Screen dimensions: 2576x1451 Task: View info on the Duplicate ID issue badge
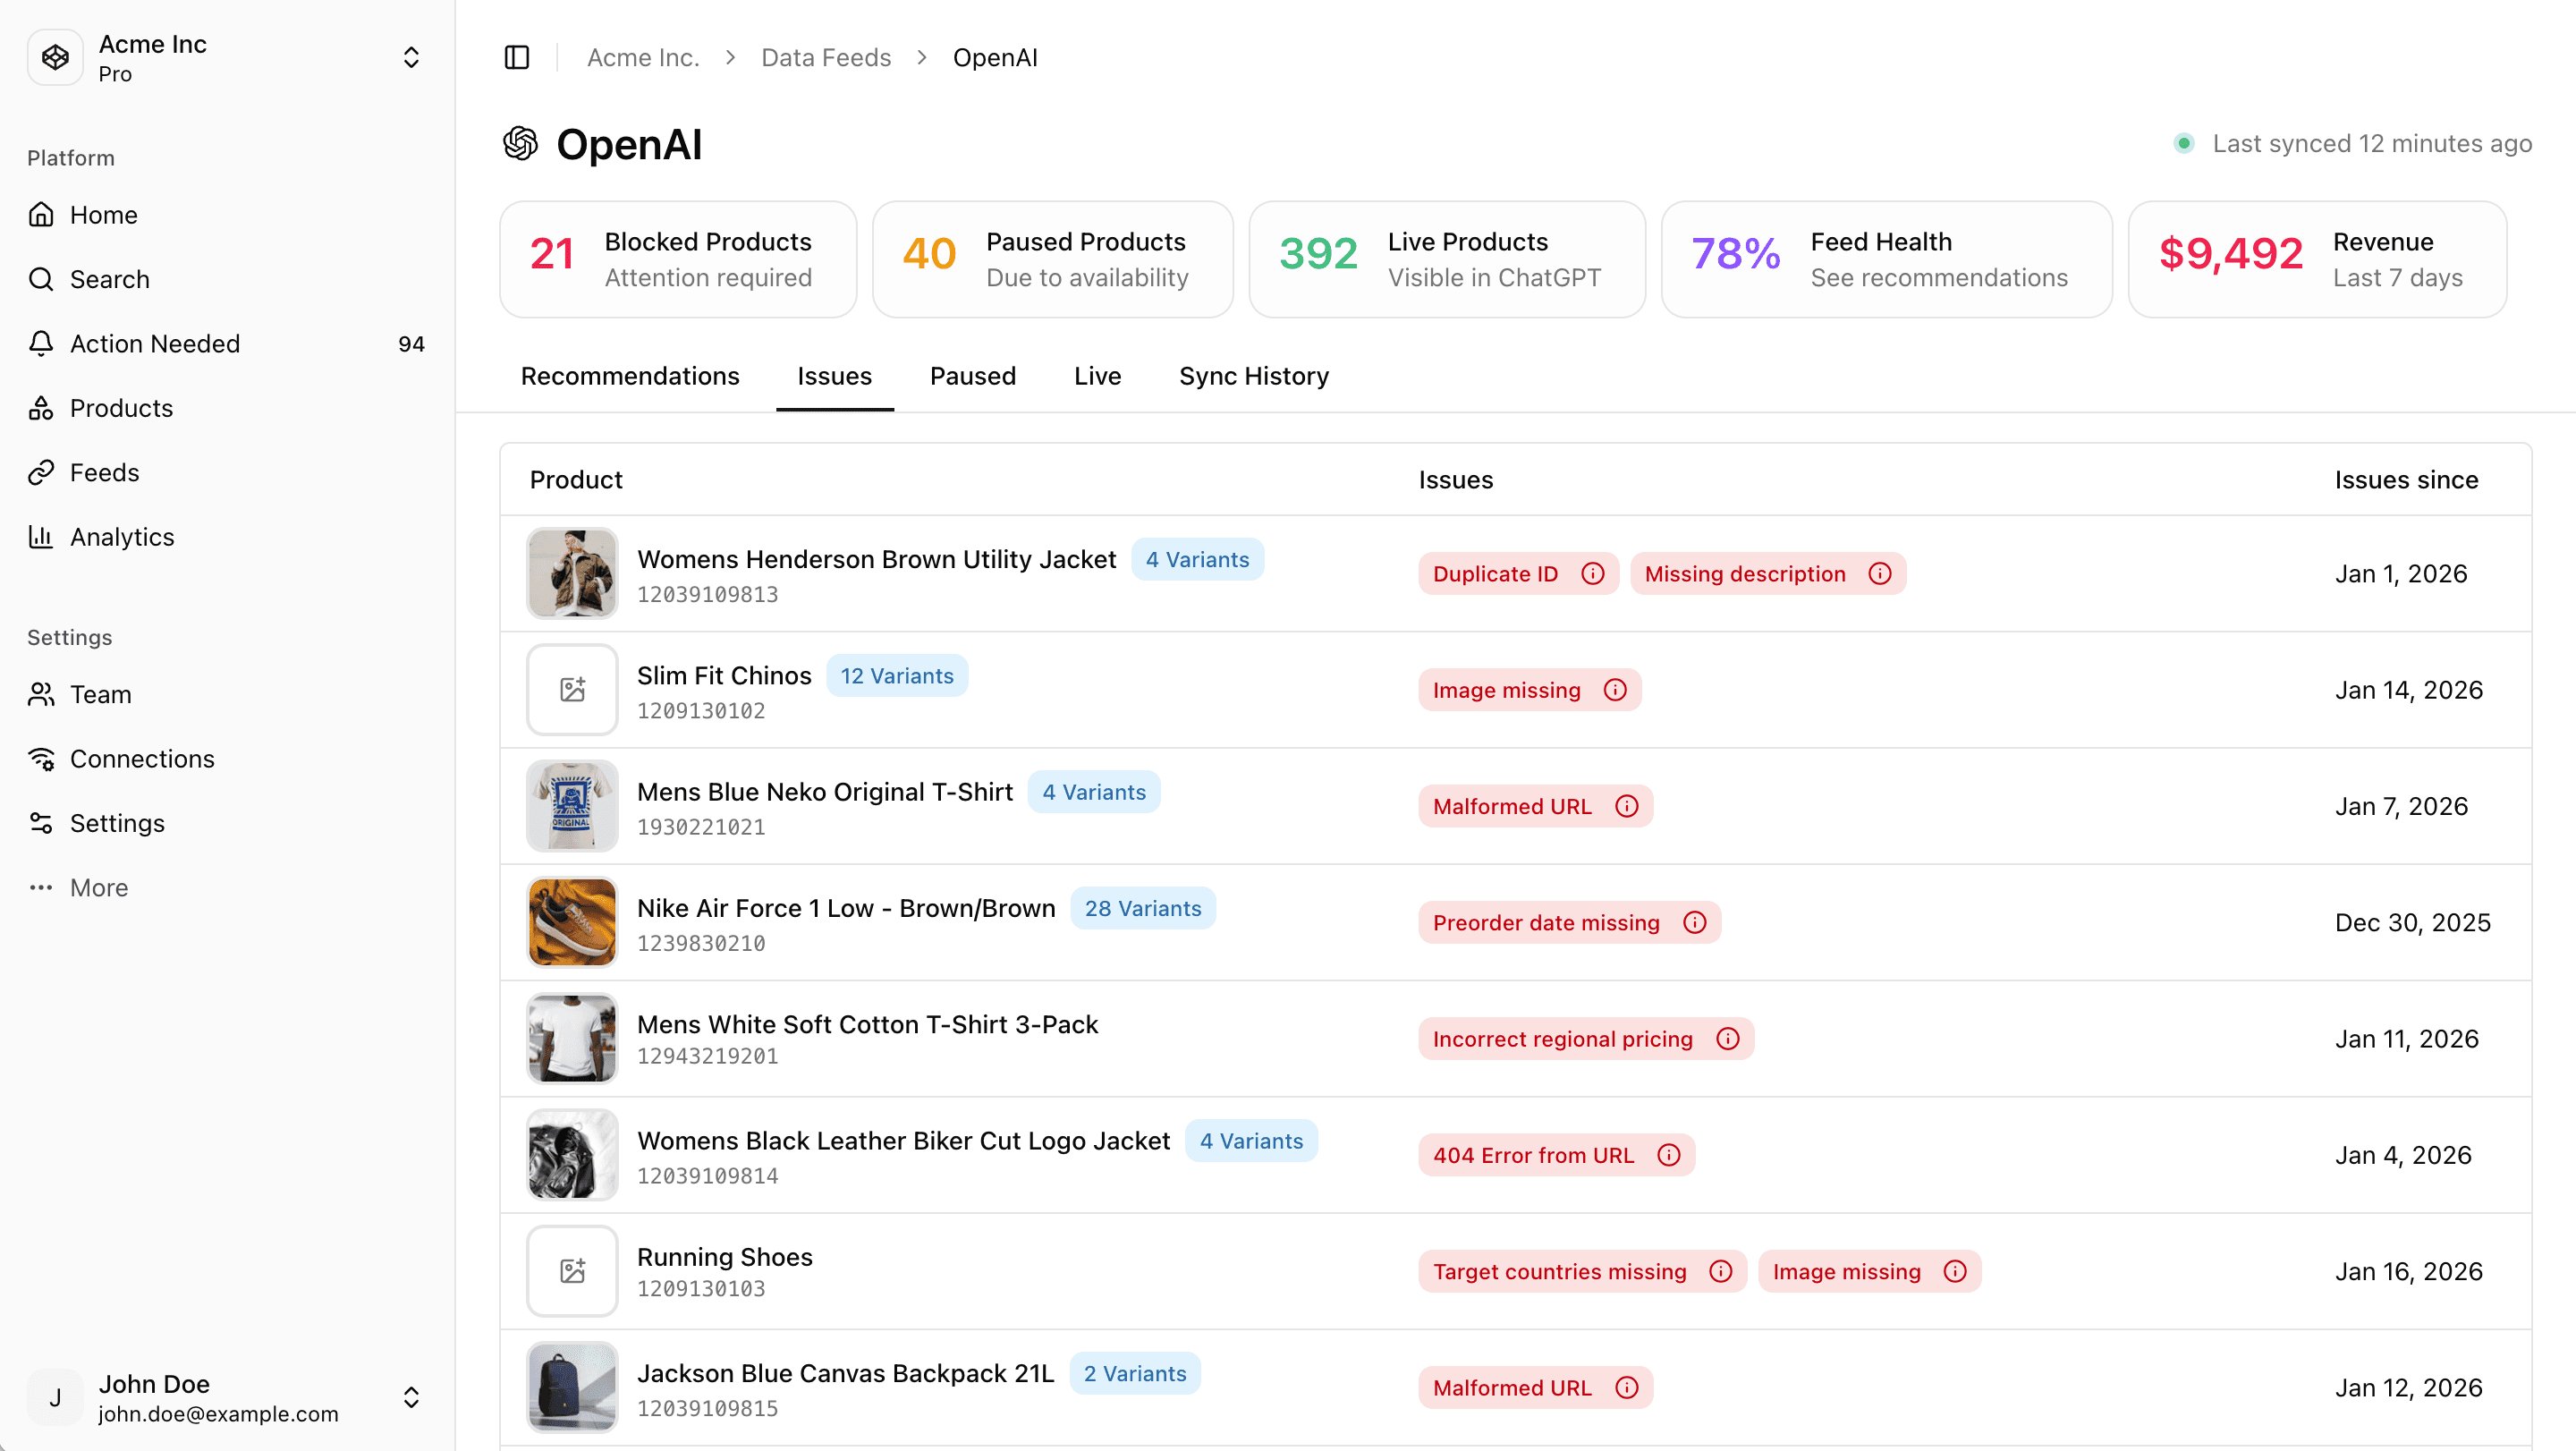click(1594, 573)
